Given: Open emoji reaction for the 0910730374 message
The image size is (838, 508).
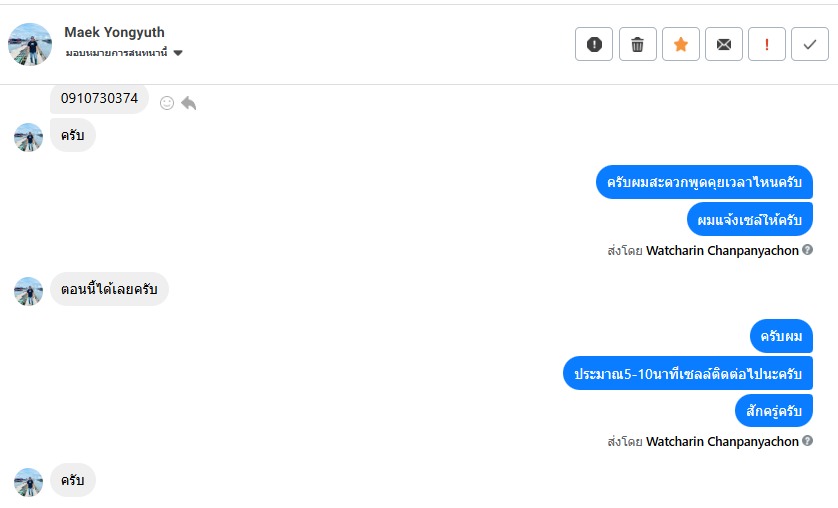Looking at the screenshot, I should click(x=167, y=102).
